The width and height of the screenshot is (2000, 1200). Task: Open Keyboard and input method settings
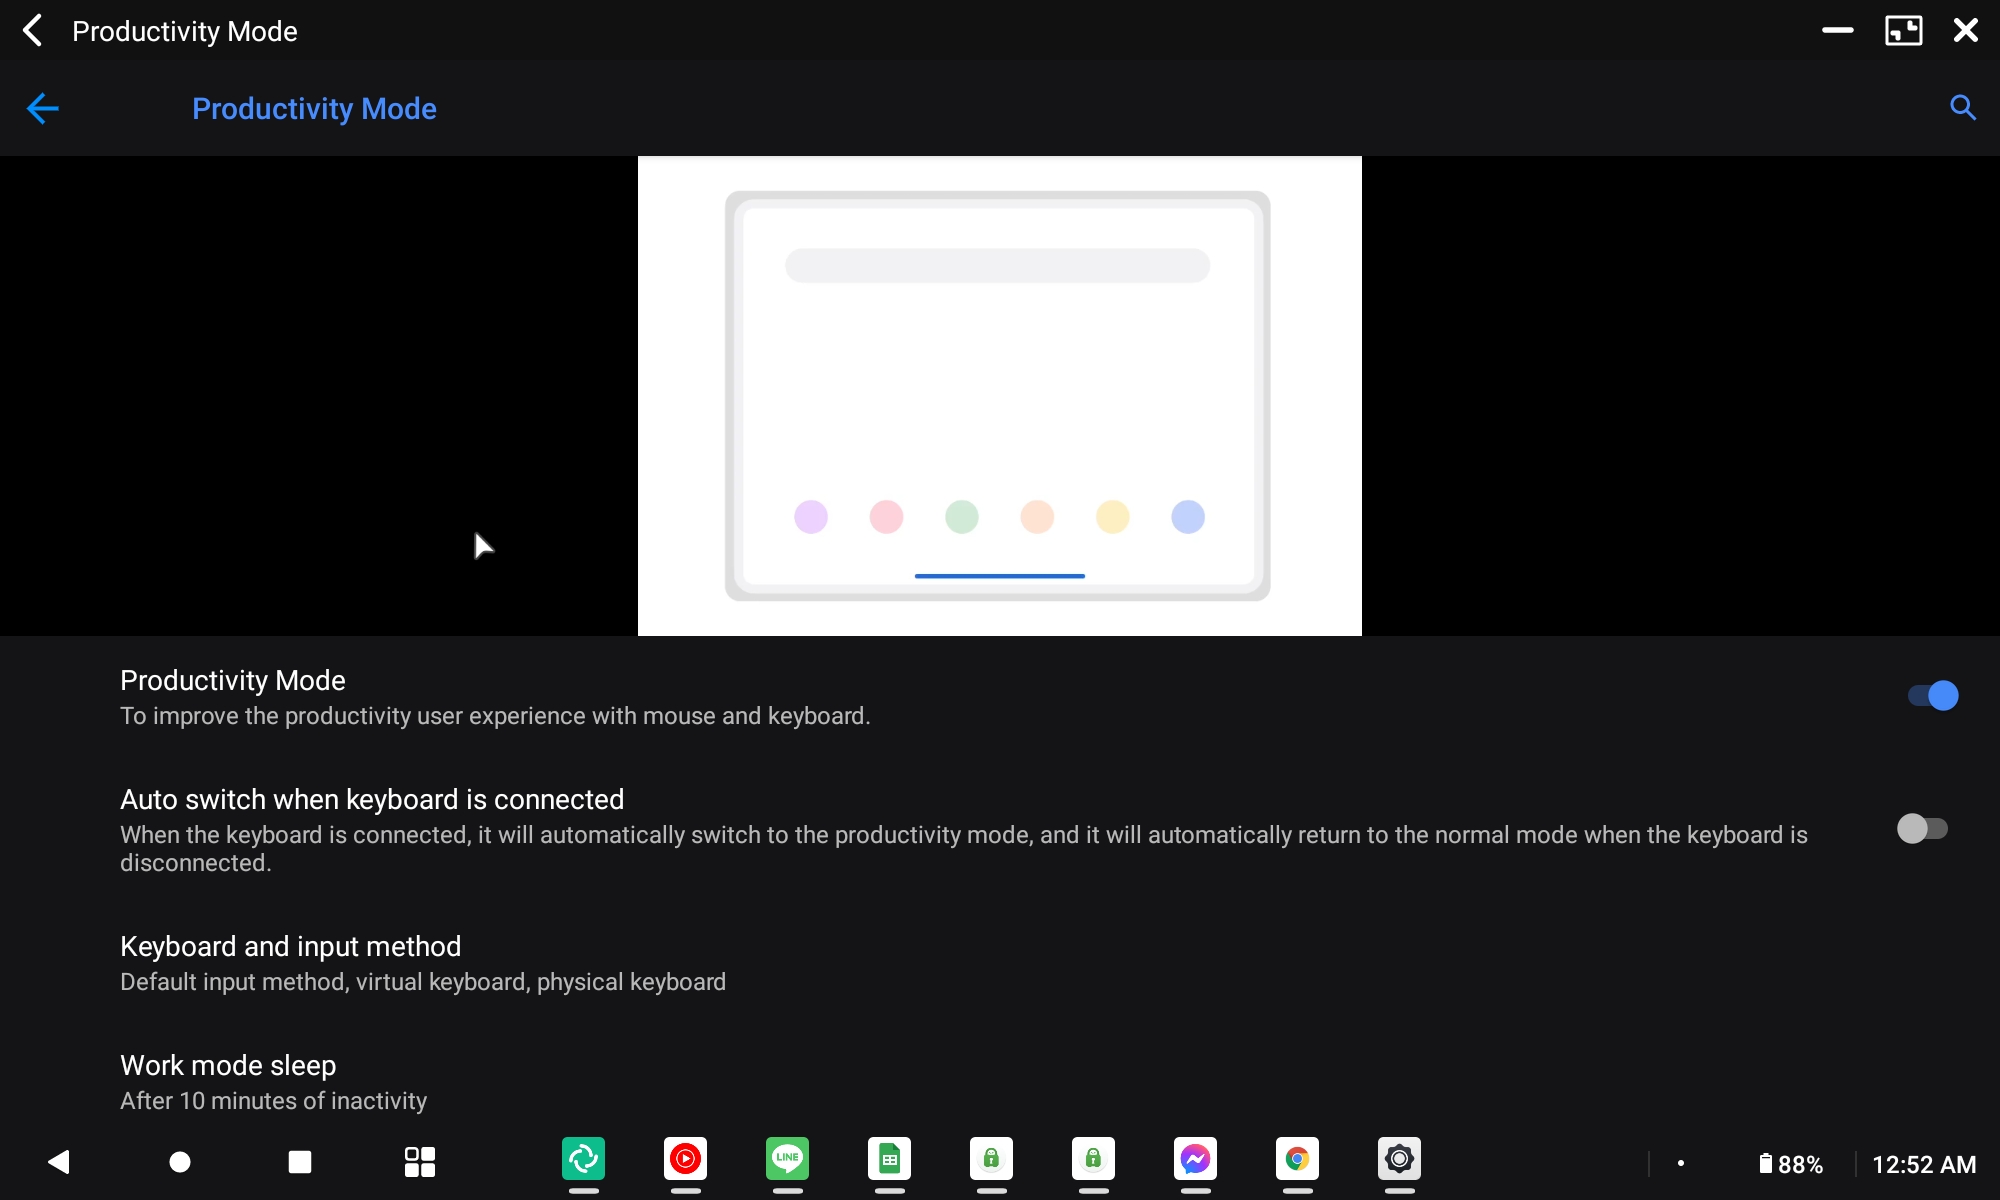pos(1000,963)
